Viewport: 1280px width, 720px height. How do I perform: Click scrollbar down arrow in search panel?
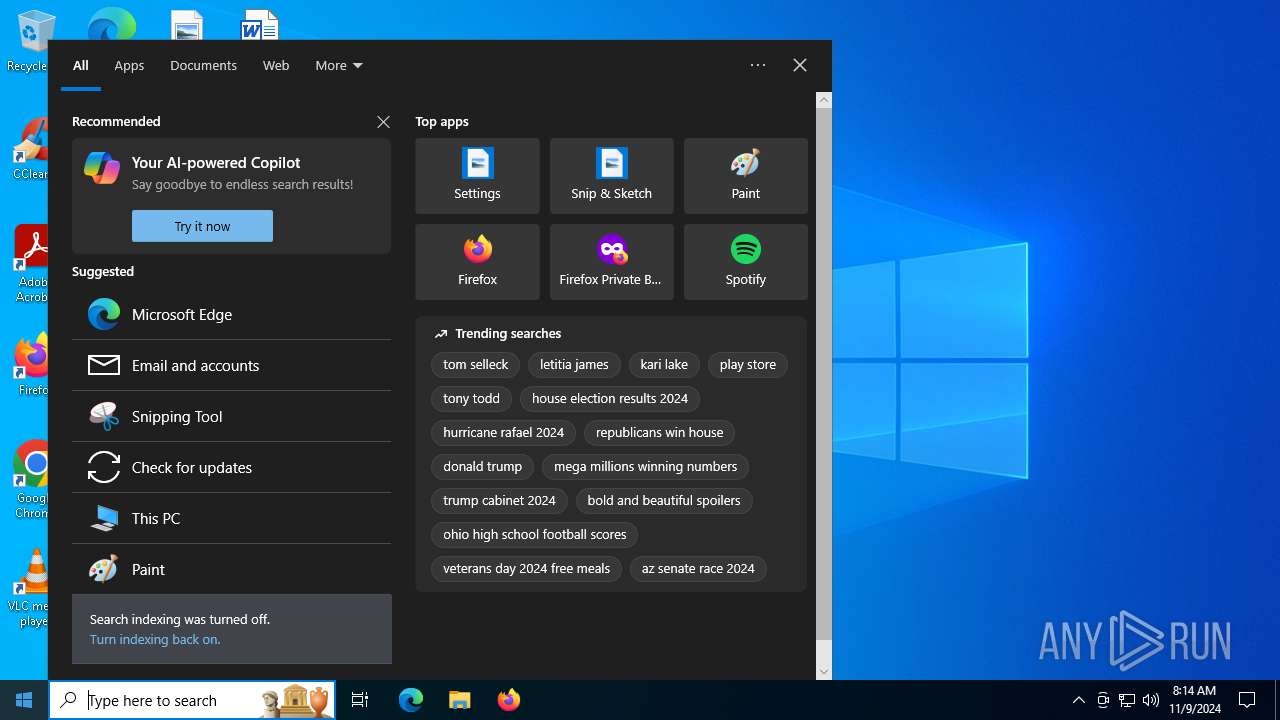coord(824,672)
